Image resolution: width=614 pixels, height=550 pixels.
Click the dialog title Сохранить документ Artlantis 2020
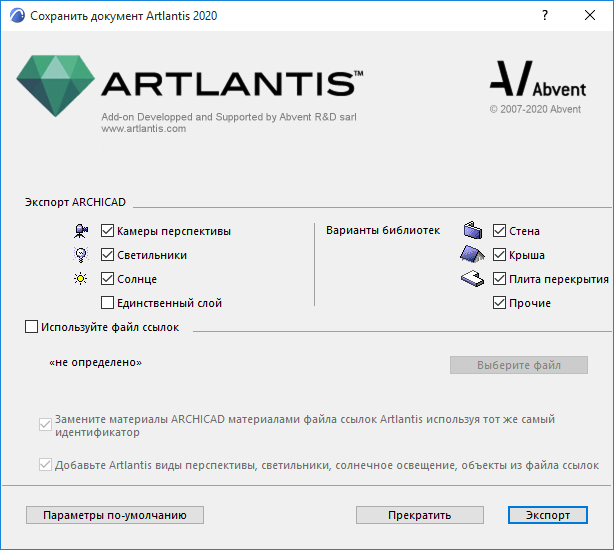tap(123, 16)
